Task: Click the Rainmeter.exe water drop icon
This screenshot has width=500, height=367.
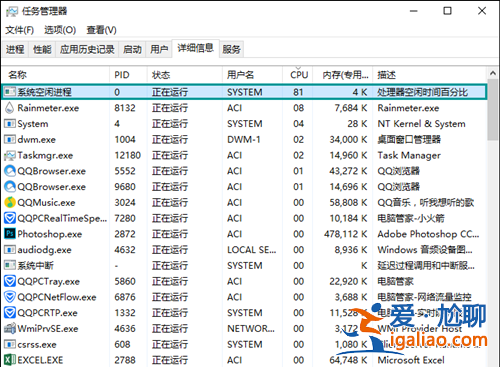Action: [10, 108]
